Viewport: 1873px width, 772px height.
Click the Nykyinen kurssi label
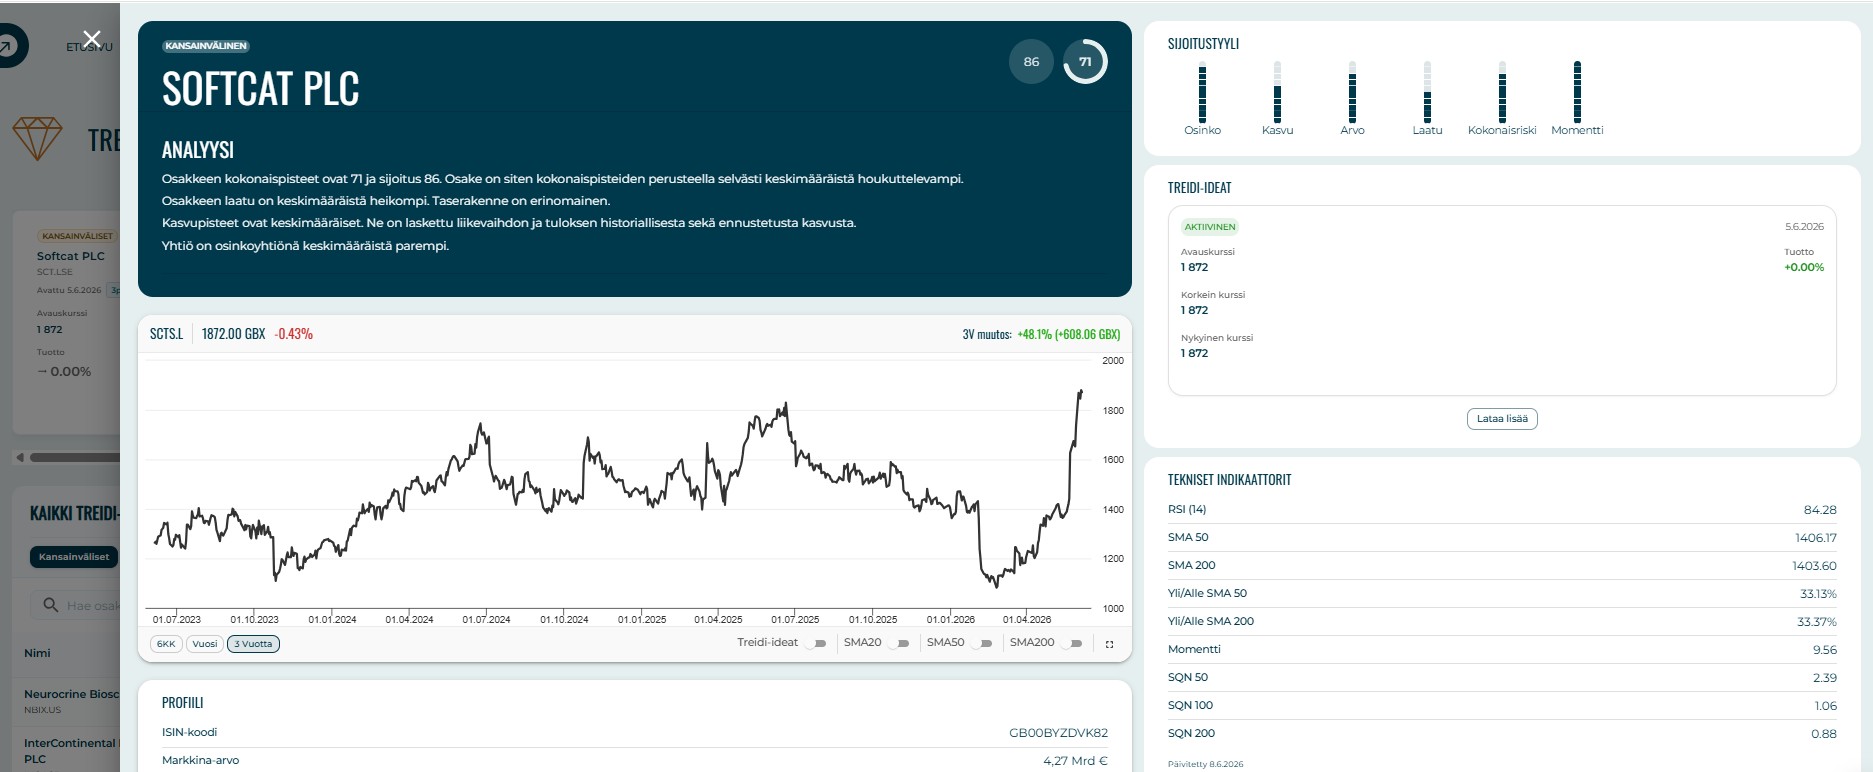tap(1216, 338)
